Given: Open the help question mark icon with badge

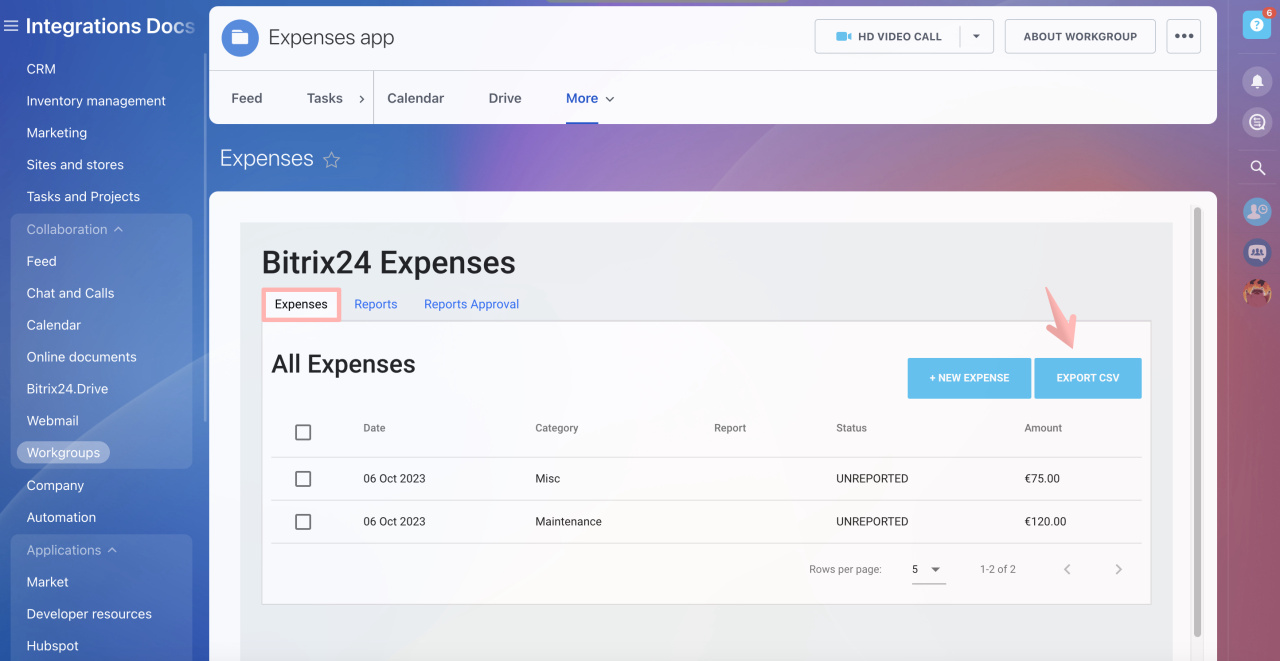Looking at the screenshot, I should click(1257, 25).
